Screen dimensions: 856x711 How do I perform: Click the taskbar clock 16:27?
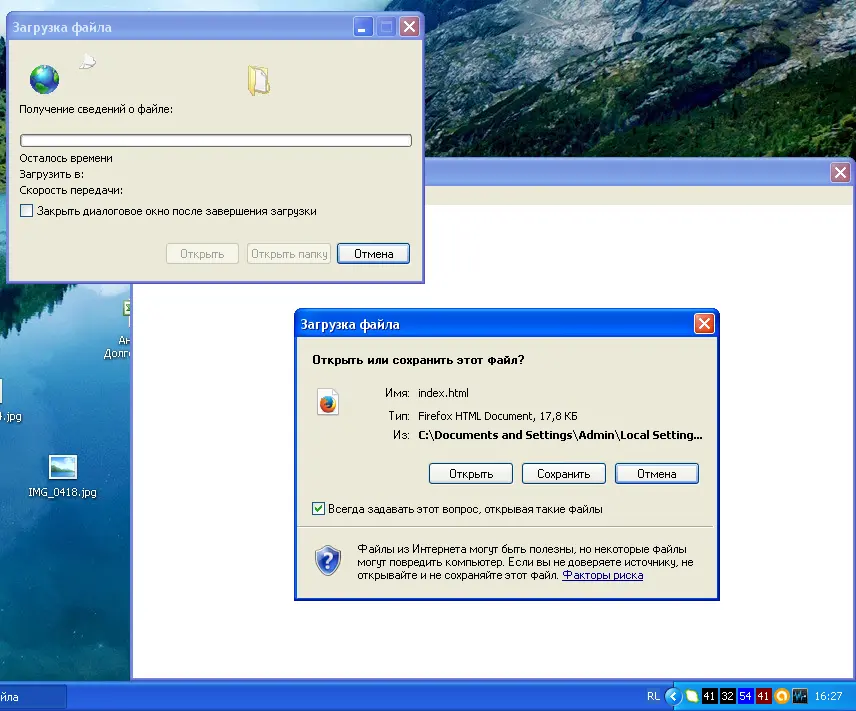click(x=828, y=696)
